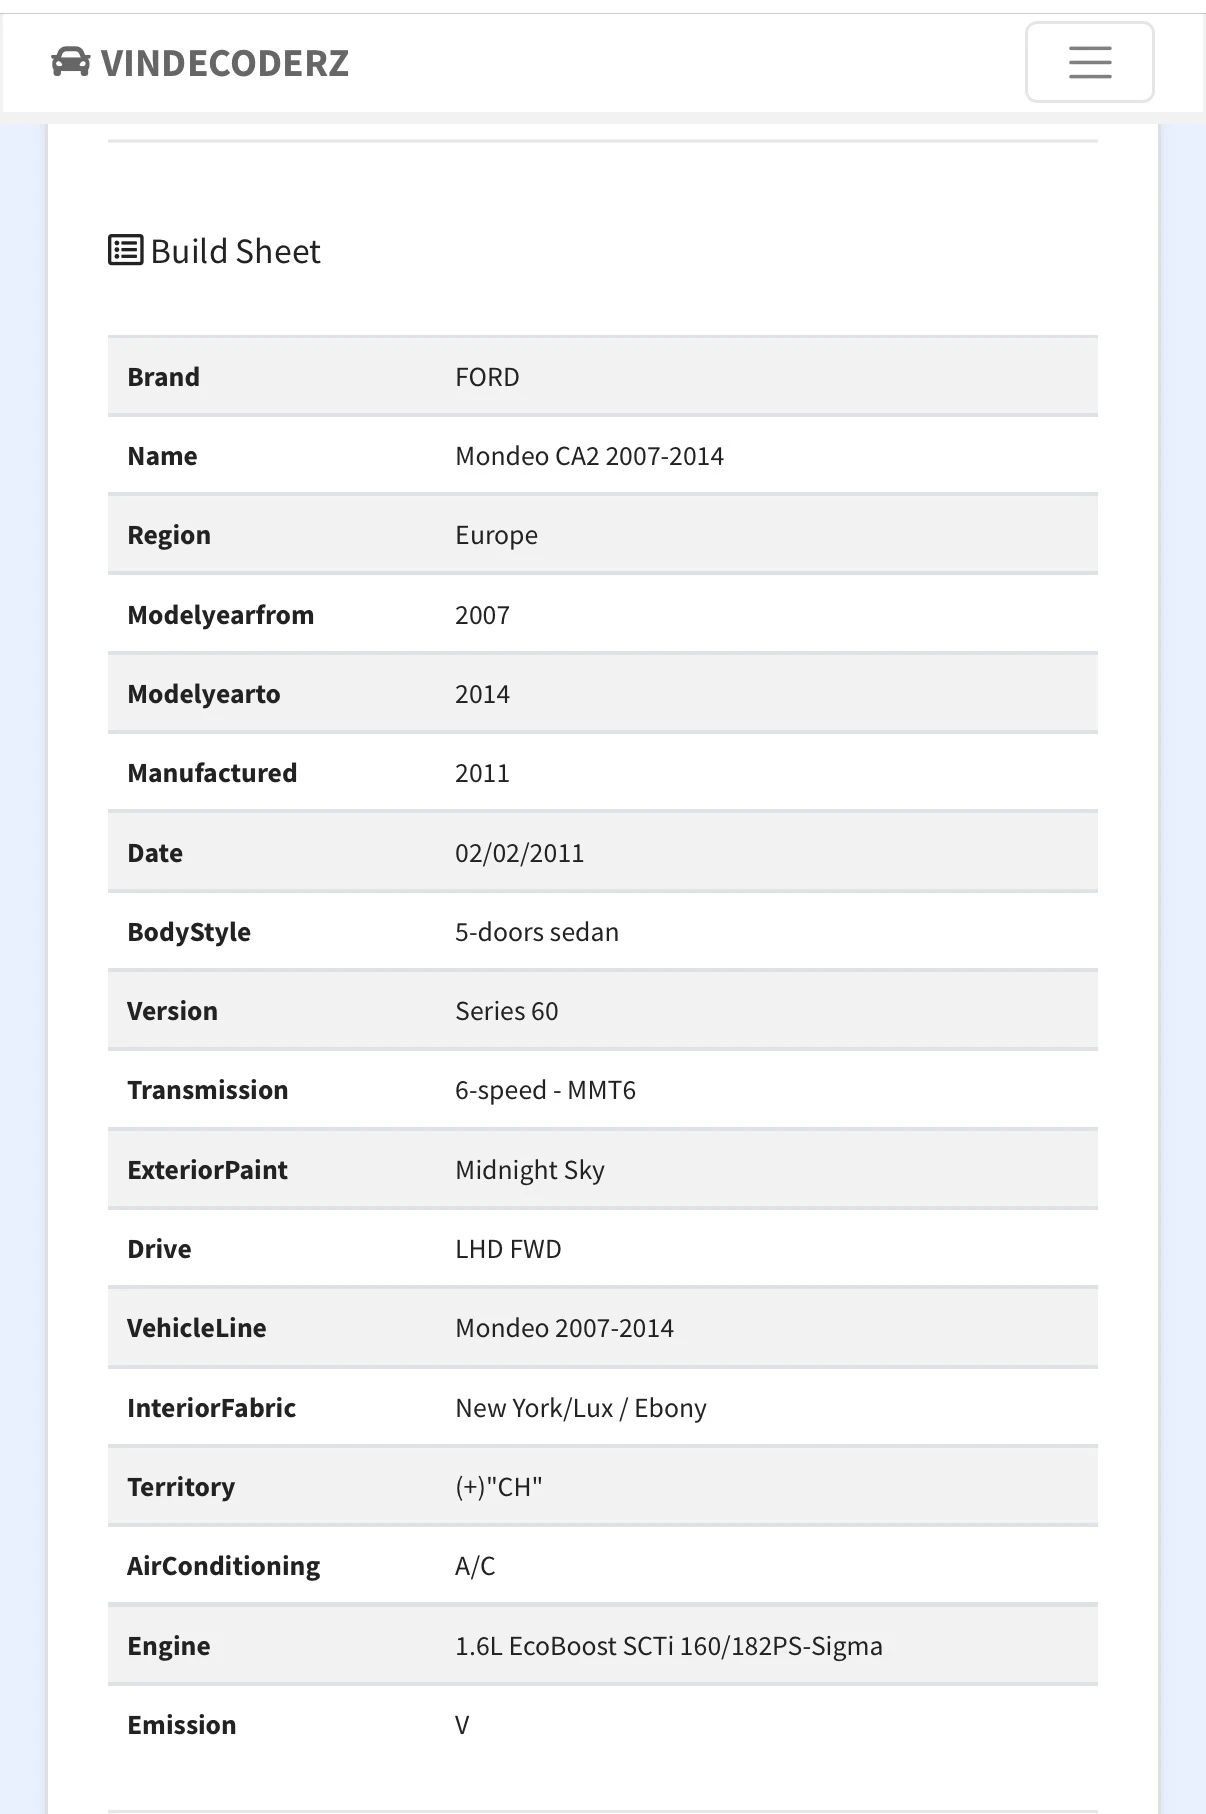
Task: Open the hamburger navigation menu
Action: point(1089,62)
